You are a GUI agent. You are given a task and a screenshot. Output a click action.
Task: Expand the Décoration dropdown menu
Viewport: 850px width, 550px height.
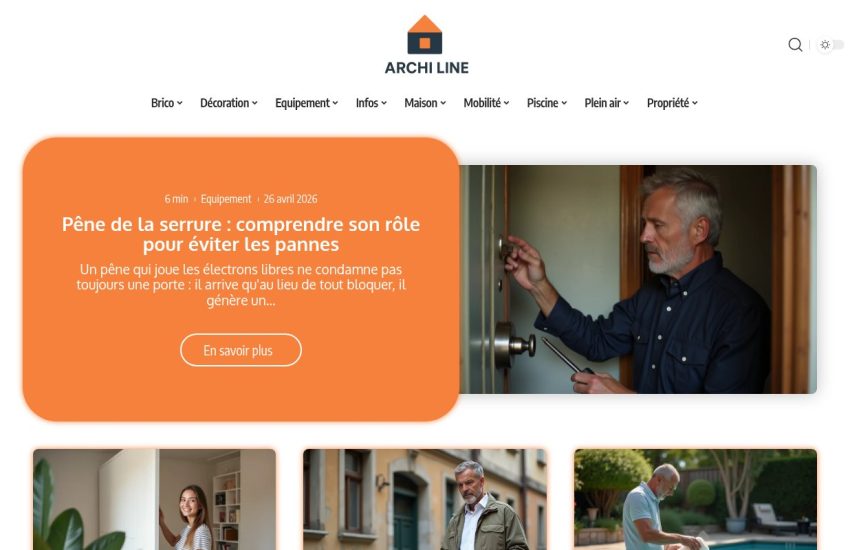pos(228,103)
